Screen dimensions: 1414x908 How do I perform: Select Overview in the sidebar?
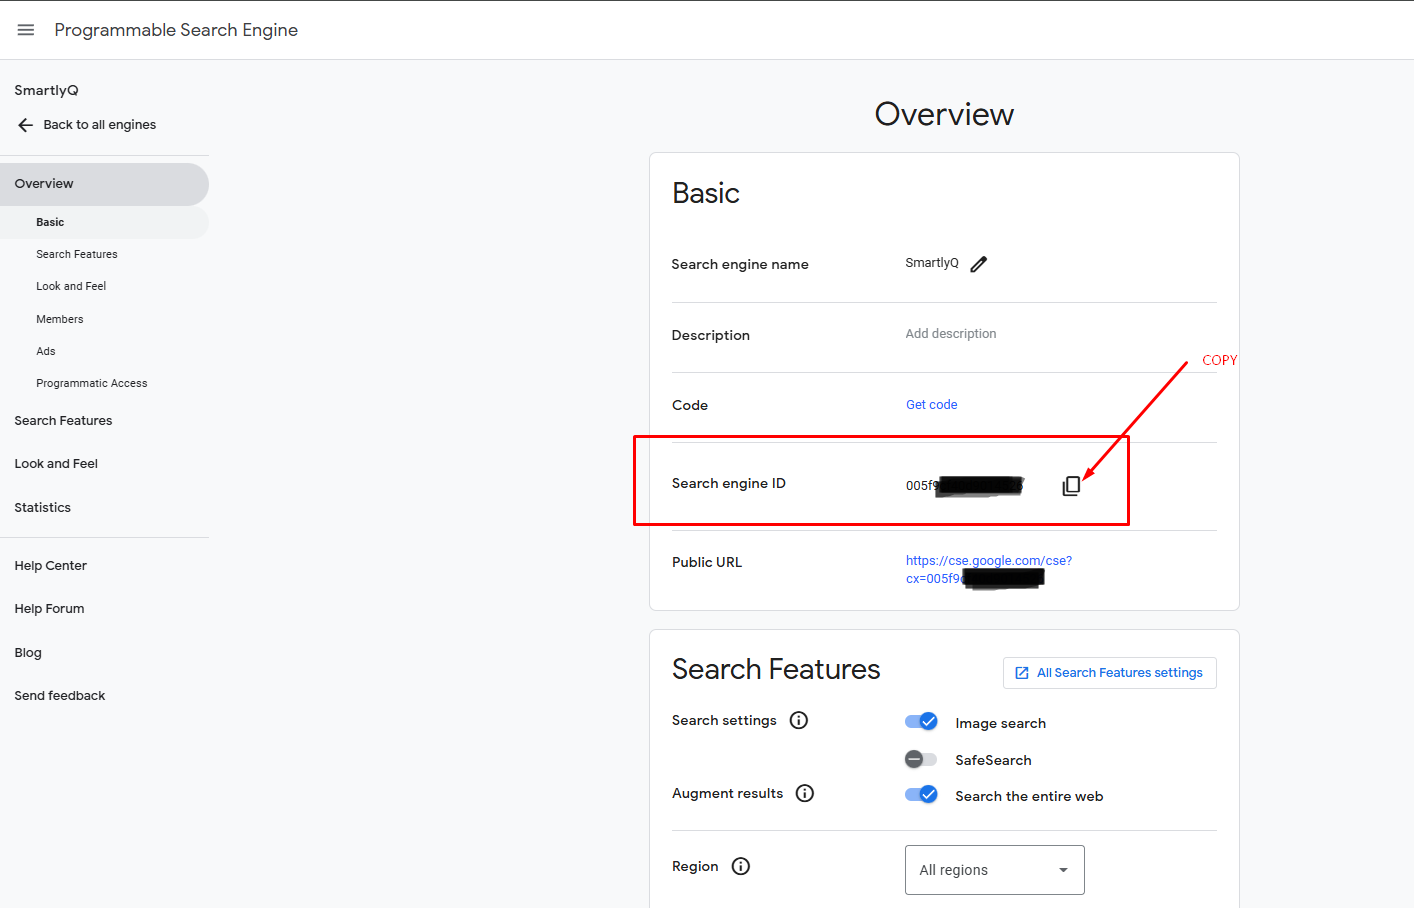(104, 184)
